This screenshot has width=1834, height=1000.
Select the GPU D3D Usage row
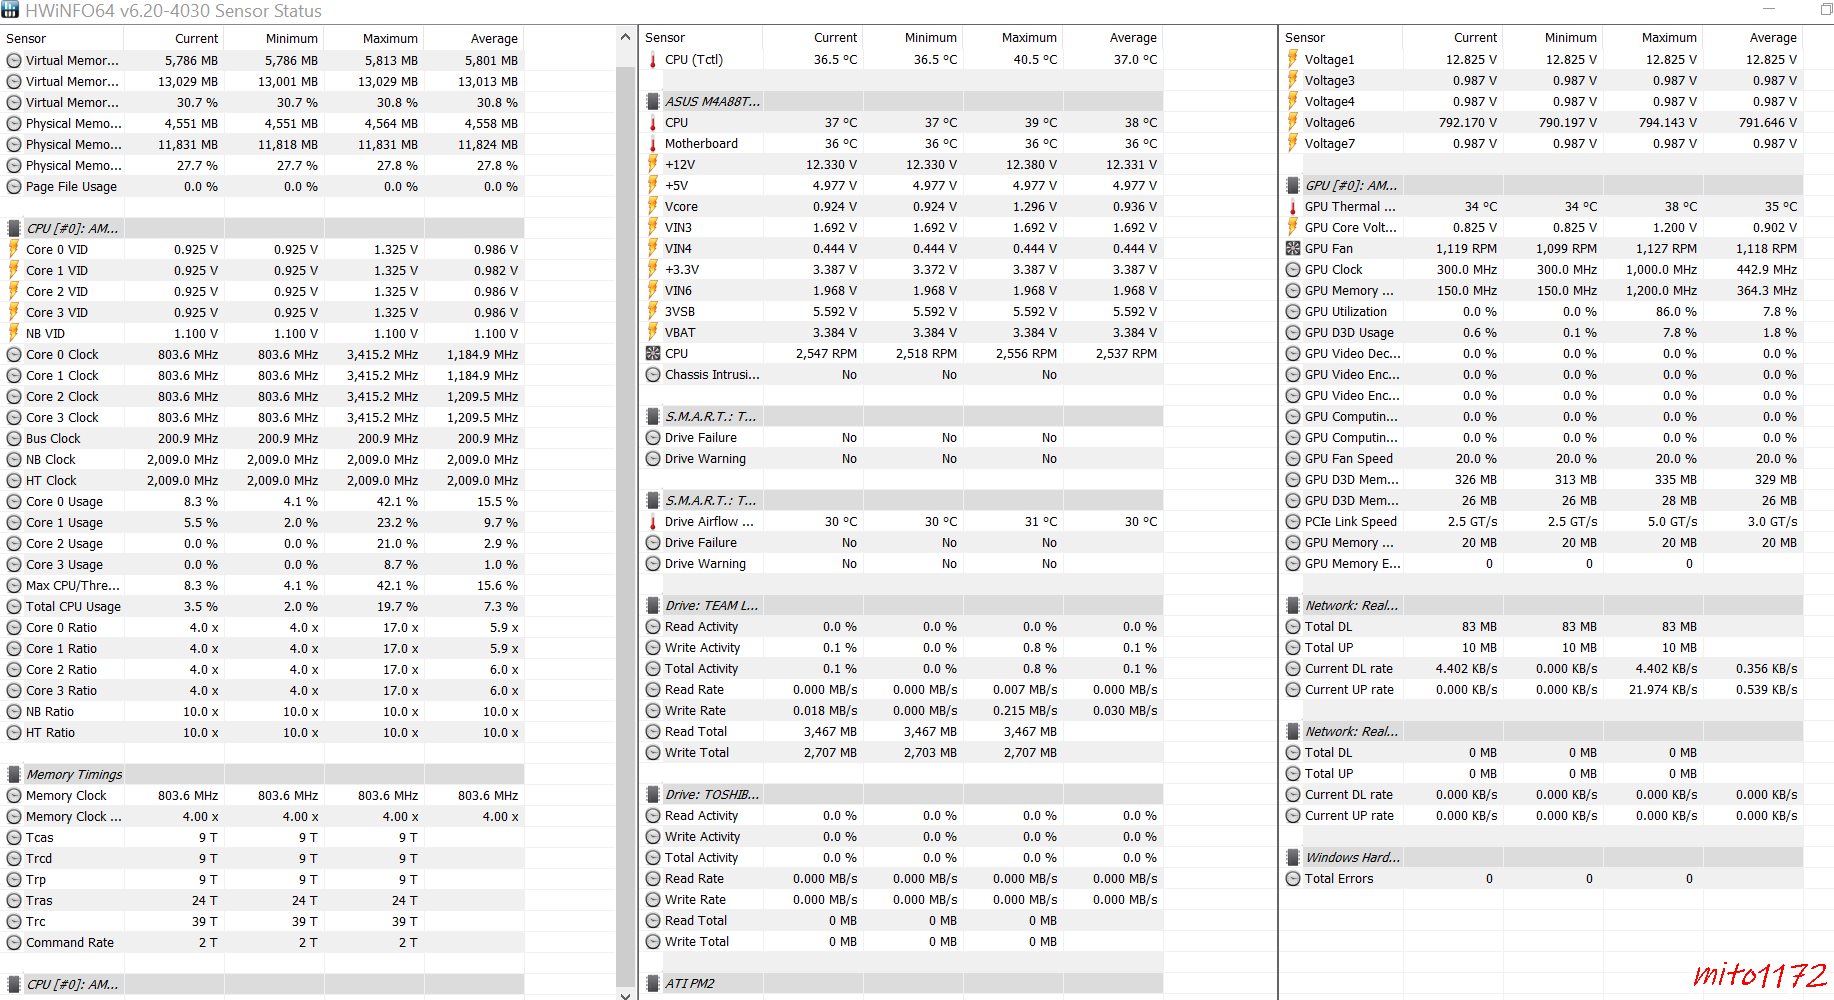[x=1541, y=332]
